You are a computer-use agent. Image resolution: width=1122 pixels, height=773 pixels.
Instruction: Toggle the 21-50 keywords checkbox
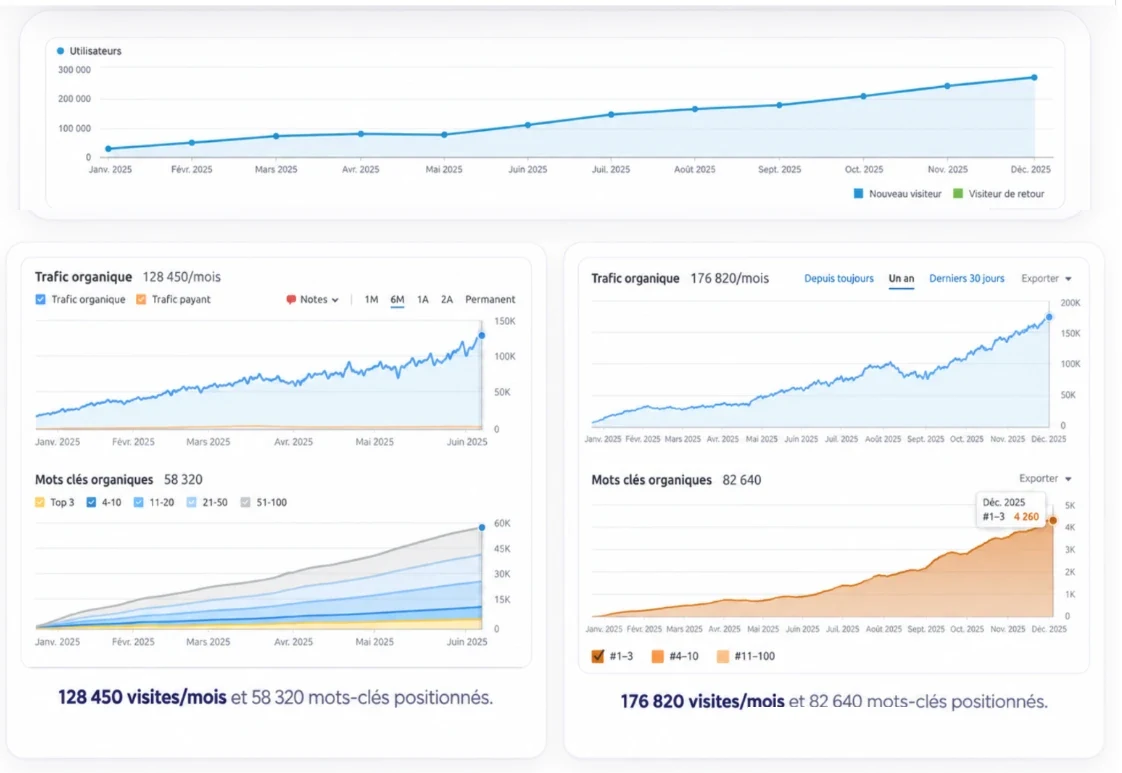click(192, 502)
